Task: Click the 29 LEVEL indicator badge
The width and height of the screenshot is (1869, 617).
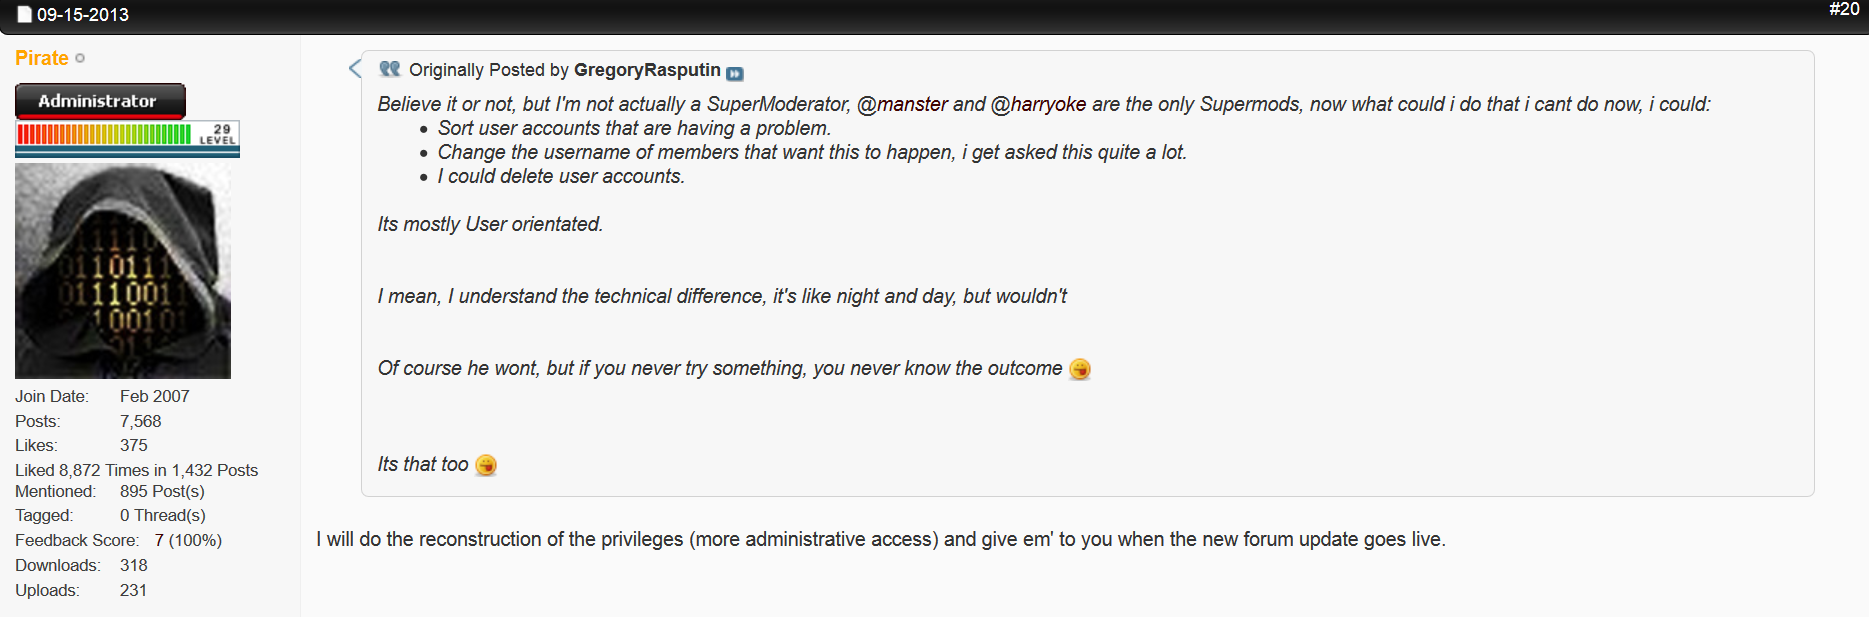Action: coord(218,135)
